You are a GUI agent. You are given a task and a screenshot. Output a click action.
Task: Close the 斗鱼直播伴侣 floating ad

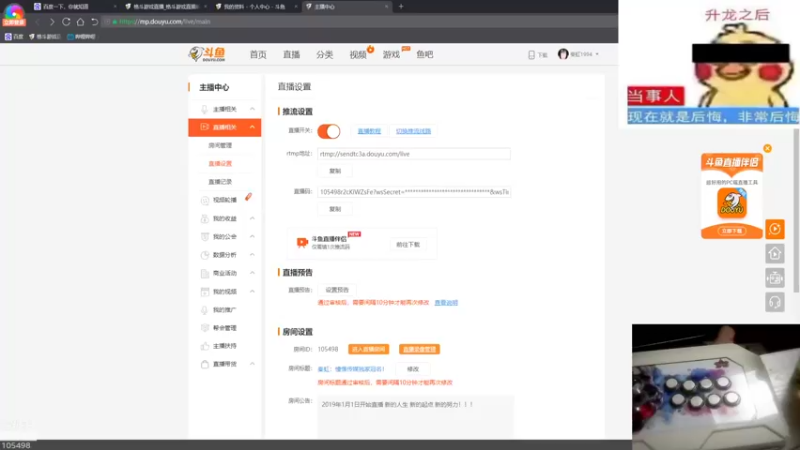(767, 148)
